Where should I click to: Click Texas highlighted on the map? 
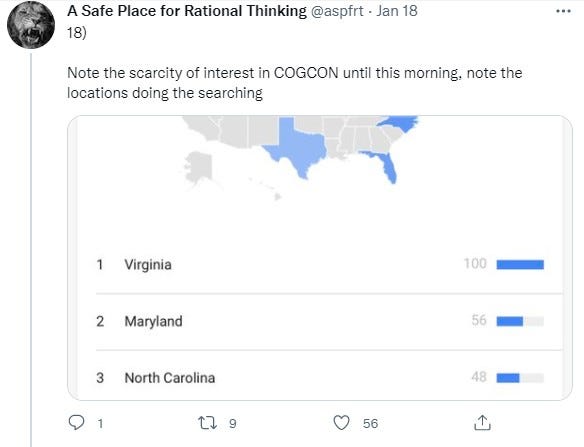coord(300,149)
